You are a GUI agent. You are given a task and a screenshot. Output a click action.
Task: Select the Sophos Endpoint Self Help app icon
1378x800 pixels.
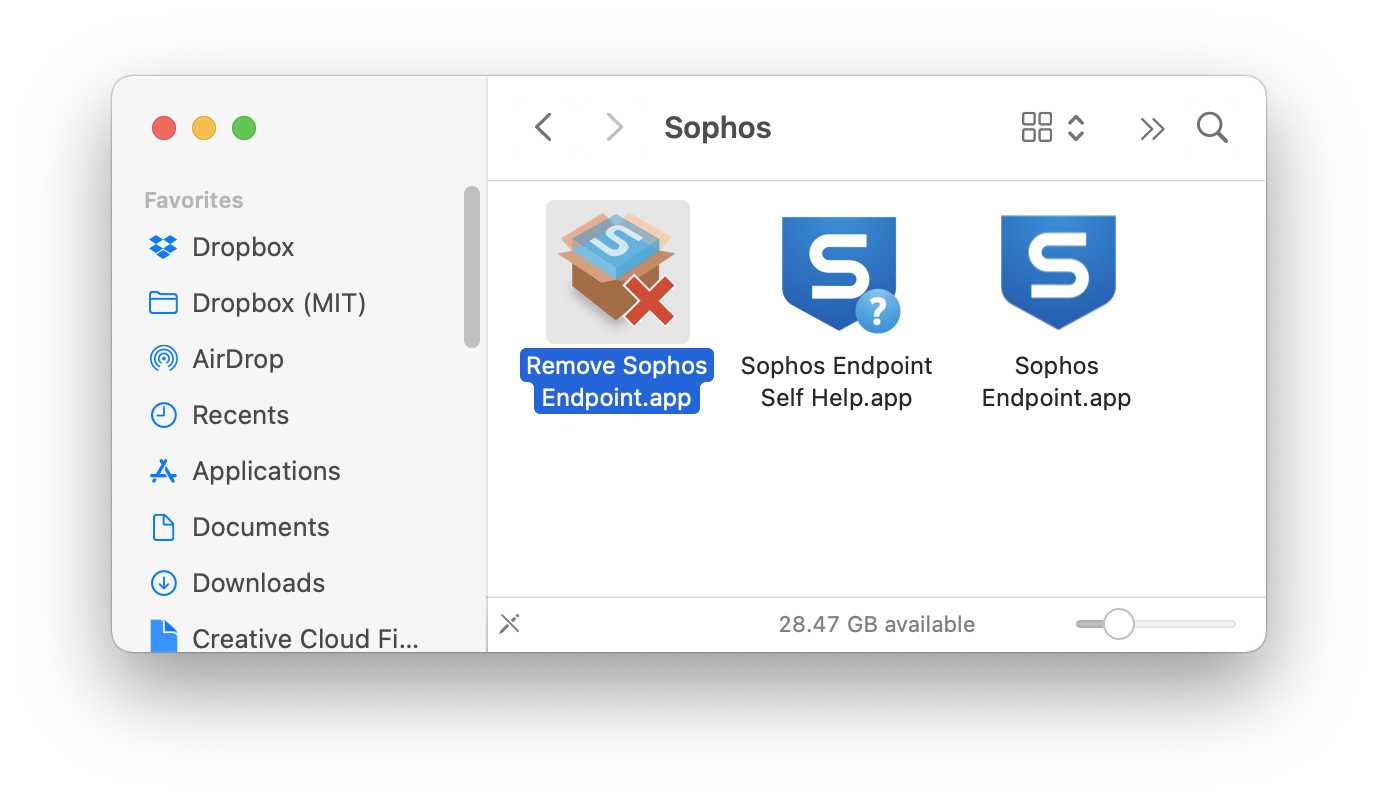tap(839, 273)
